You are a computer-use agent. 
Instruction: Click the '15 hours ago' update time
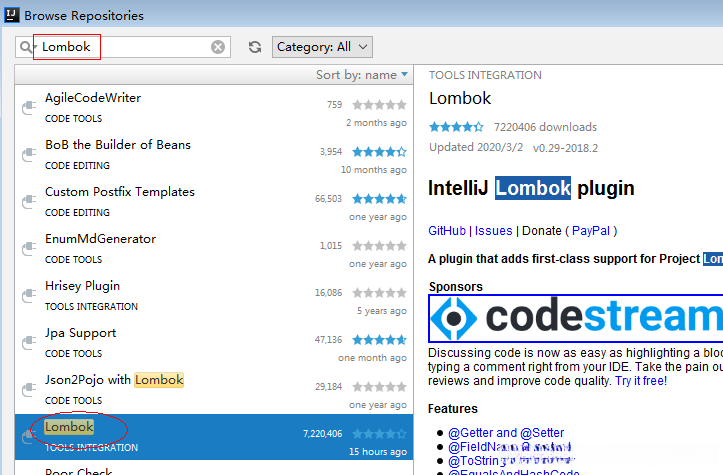[x=378, y=451]
